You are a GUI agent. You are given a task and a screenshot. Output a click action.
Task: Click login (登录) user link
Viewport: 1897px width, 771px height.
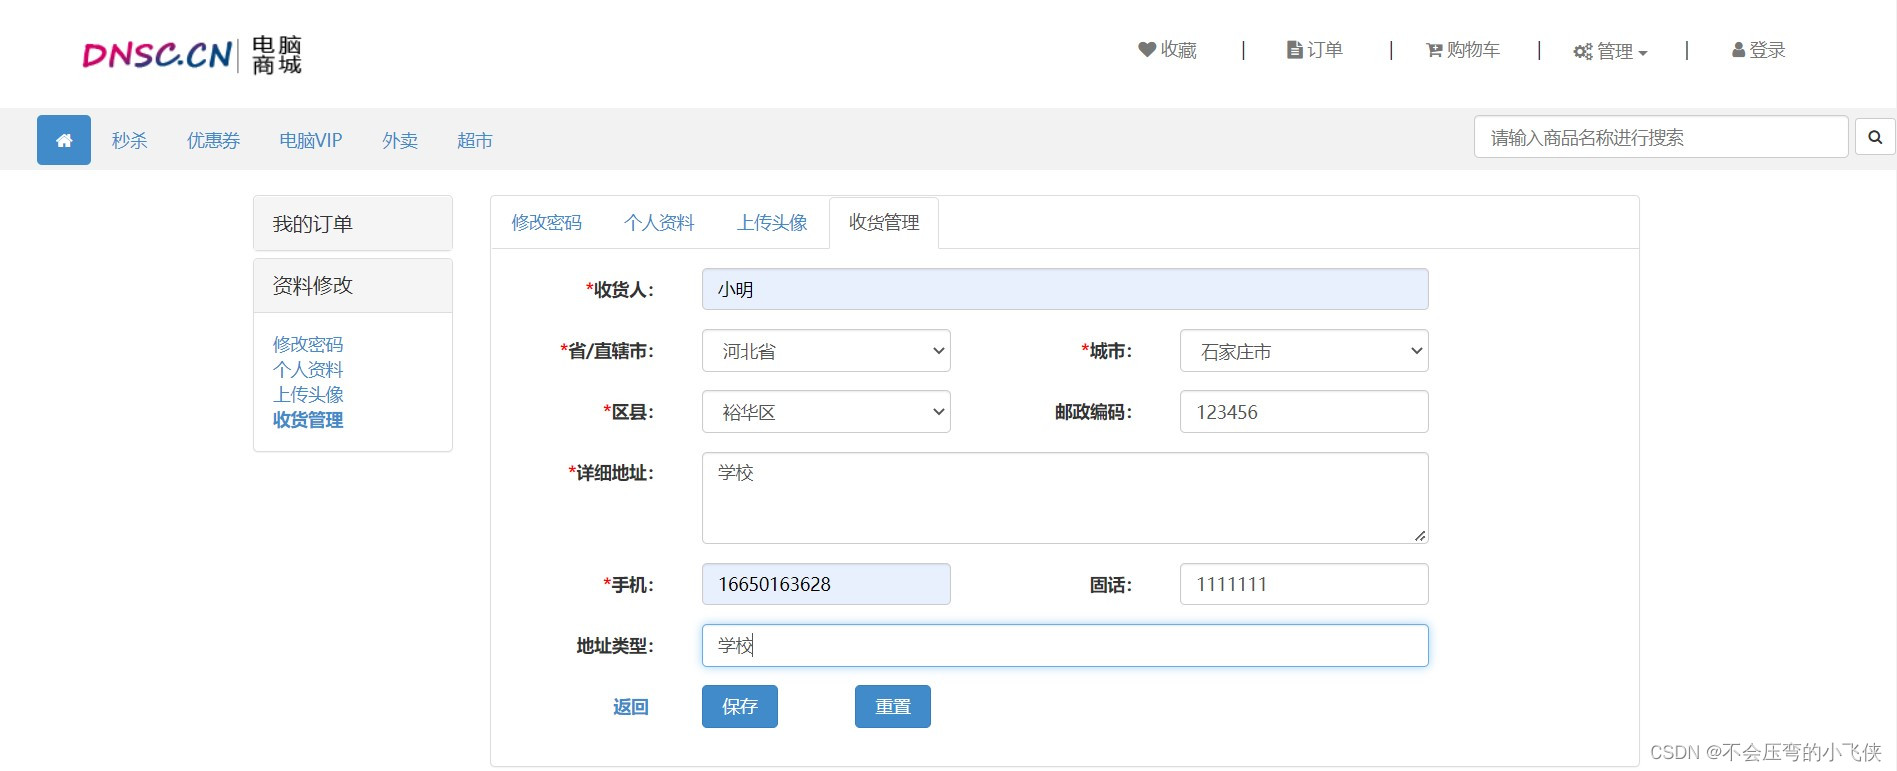coord(1758,50)
